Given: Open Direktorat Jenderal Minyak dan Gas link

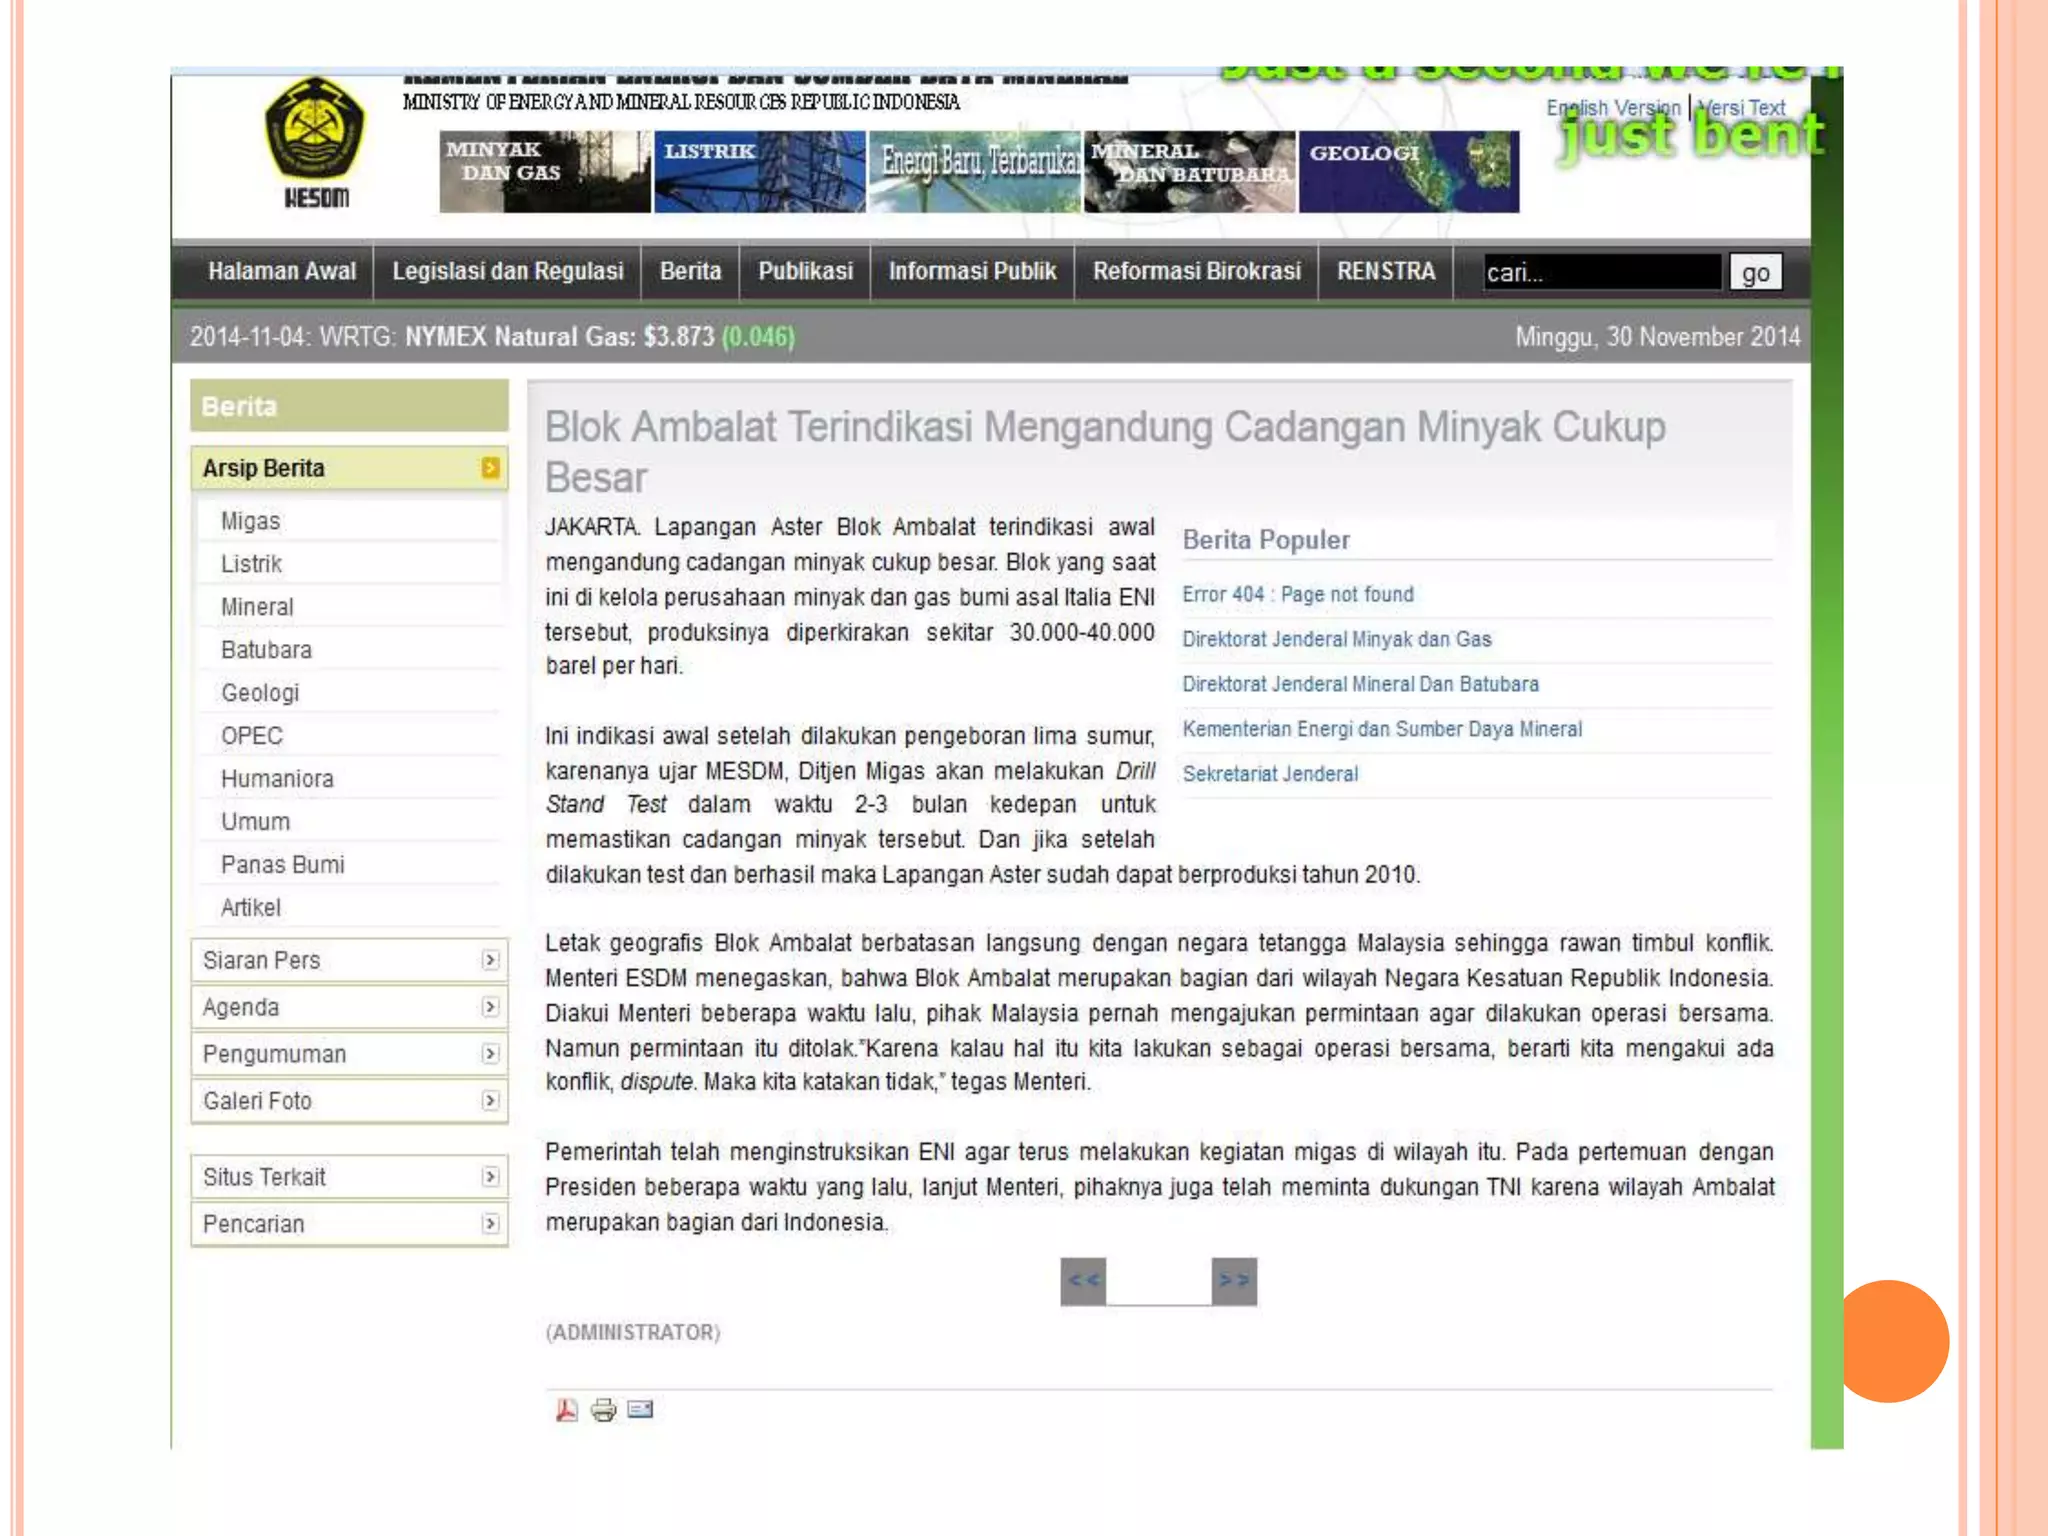Looking at the screenshot, I should pyautogui.click(x=1336, y=640).
